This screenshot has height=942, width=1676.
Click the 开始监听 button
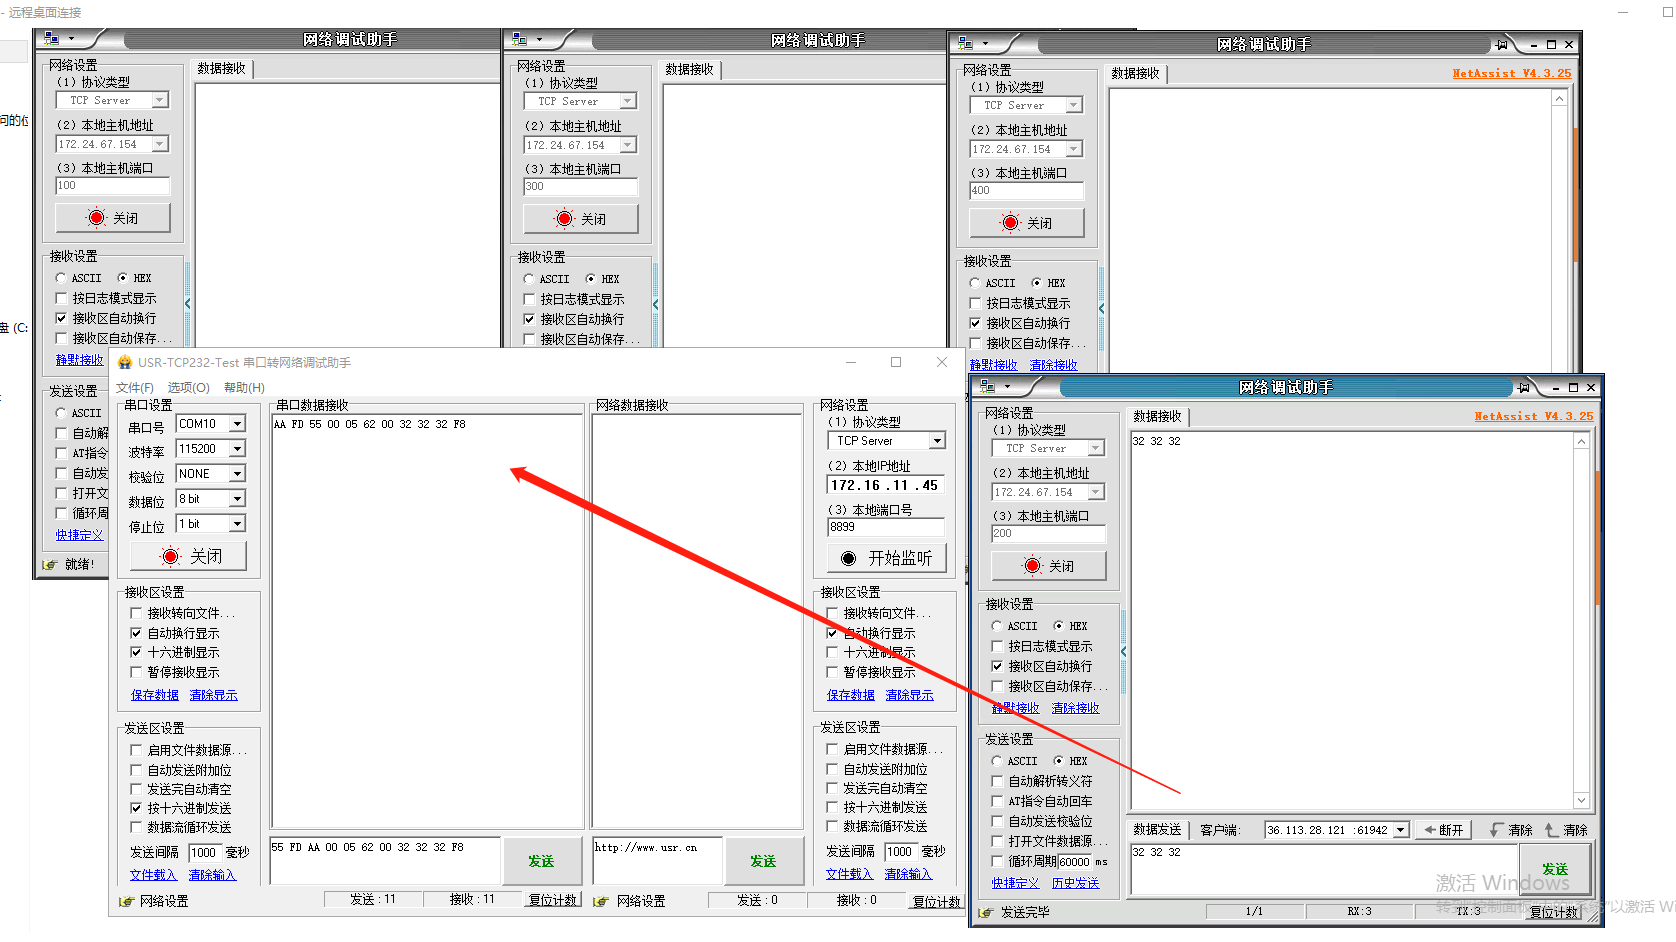pos(886,558)
